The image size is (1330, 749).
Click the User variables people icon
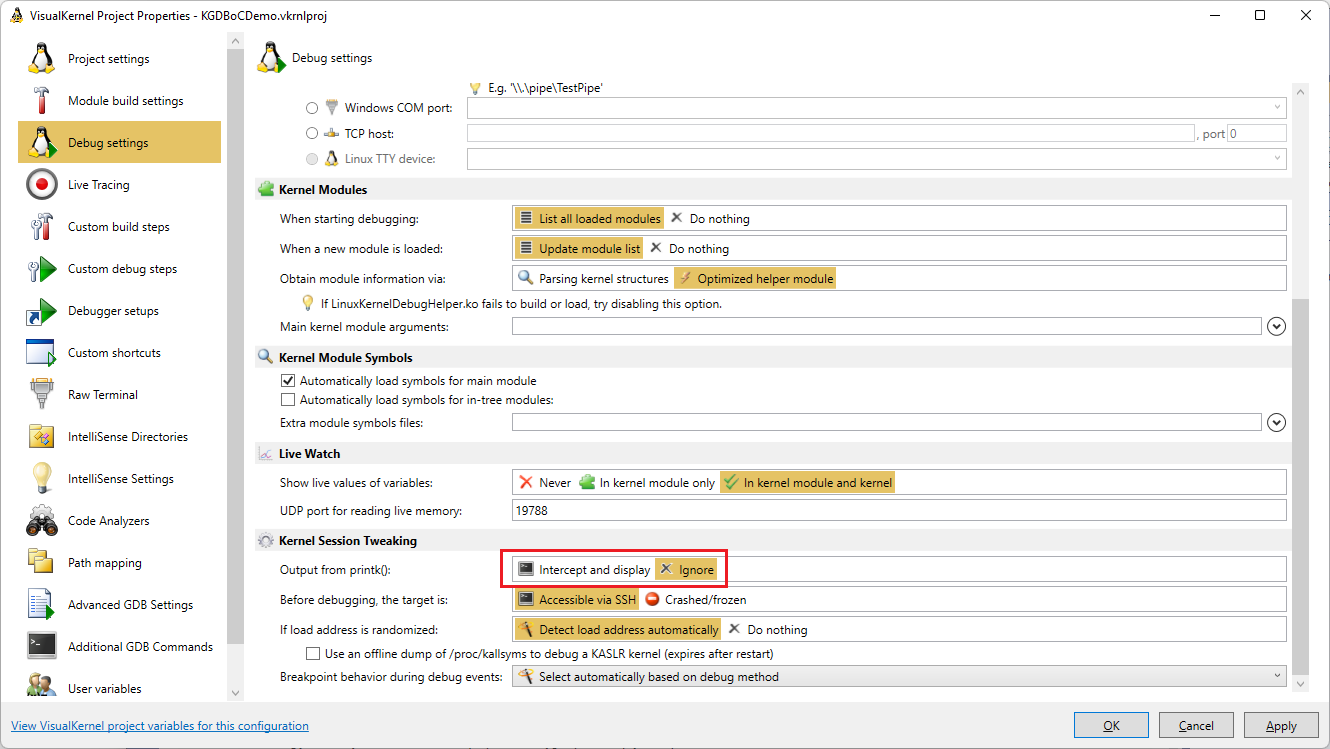point(41,687)
